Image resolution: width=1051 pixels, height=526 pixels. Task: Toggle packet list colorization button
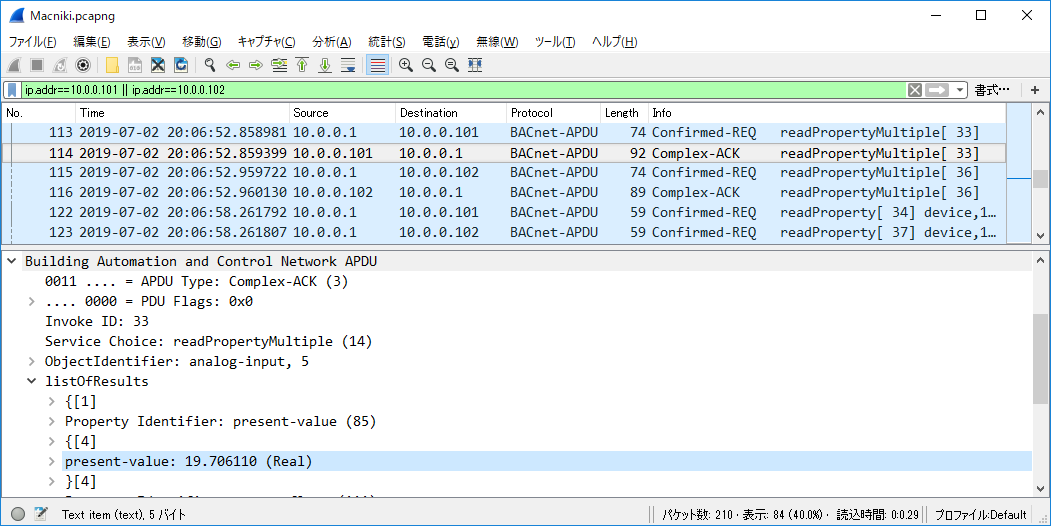coord(378,65)
